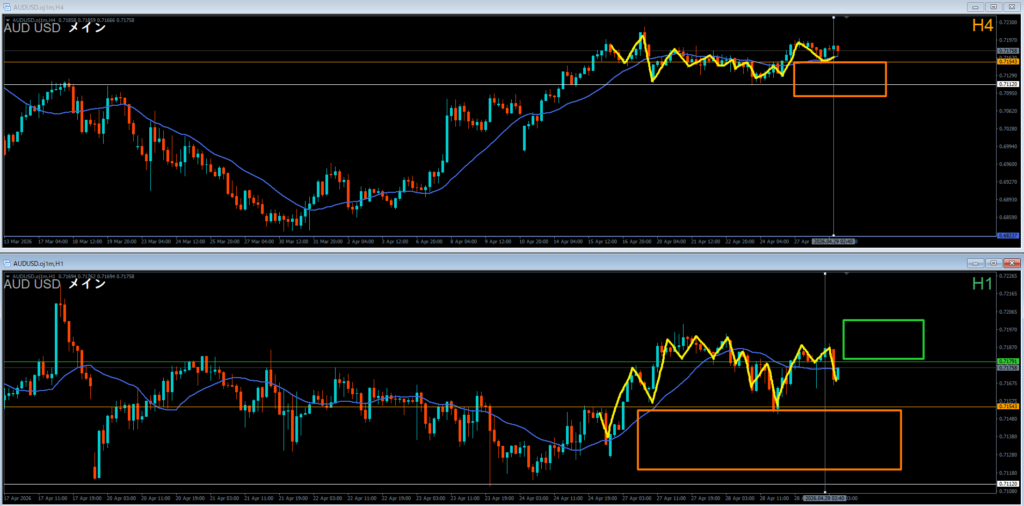The height and width of the screenshot is (506, 1024).
Task: Click the 0.72300 axis value in H4 chart
Action: tap(1006, 22)
